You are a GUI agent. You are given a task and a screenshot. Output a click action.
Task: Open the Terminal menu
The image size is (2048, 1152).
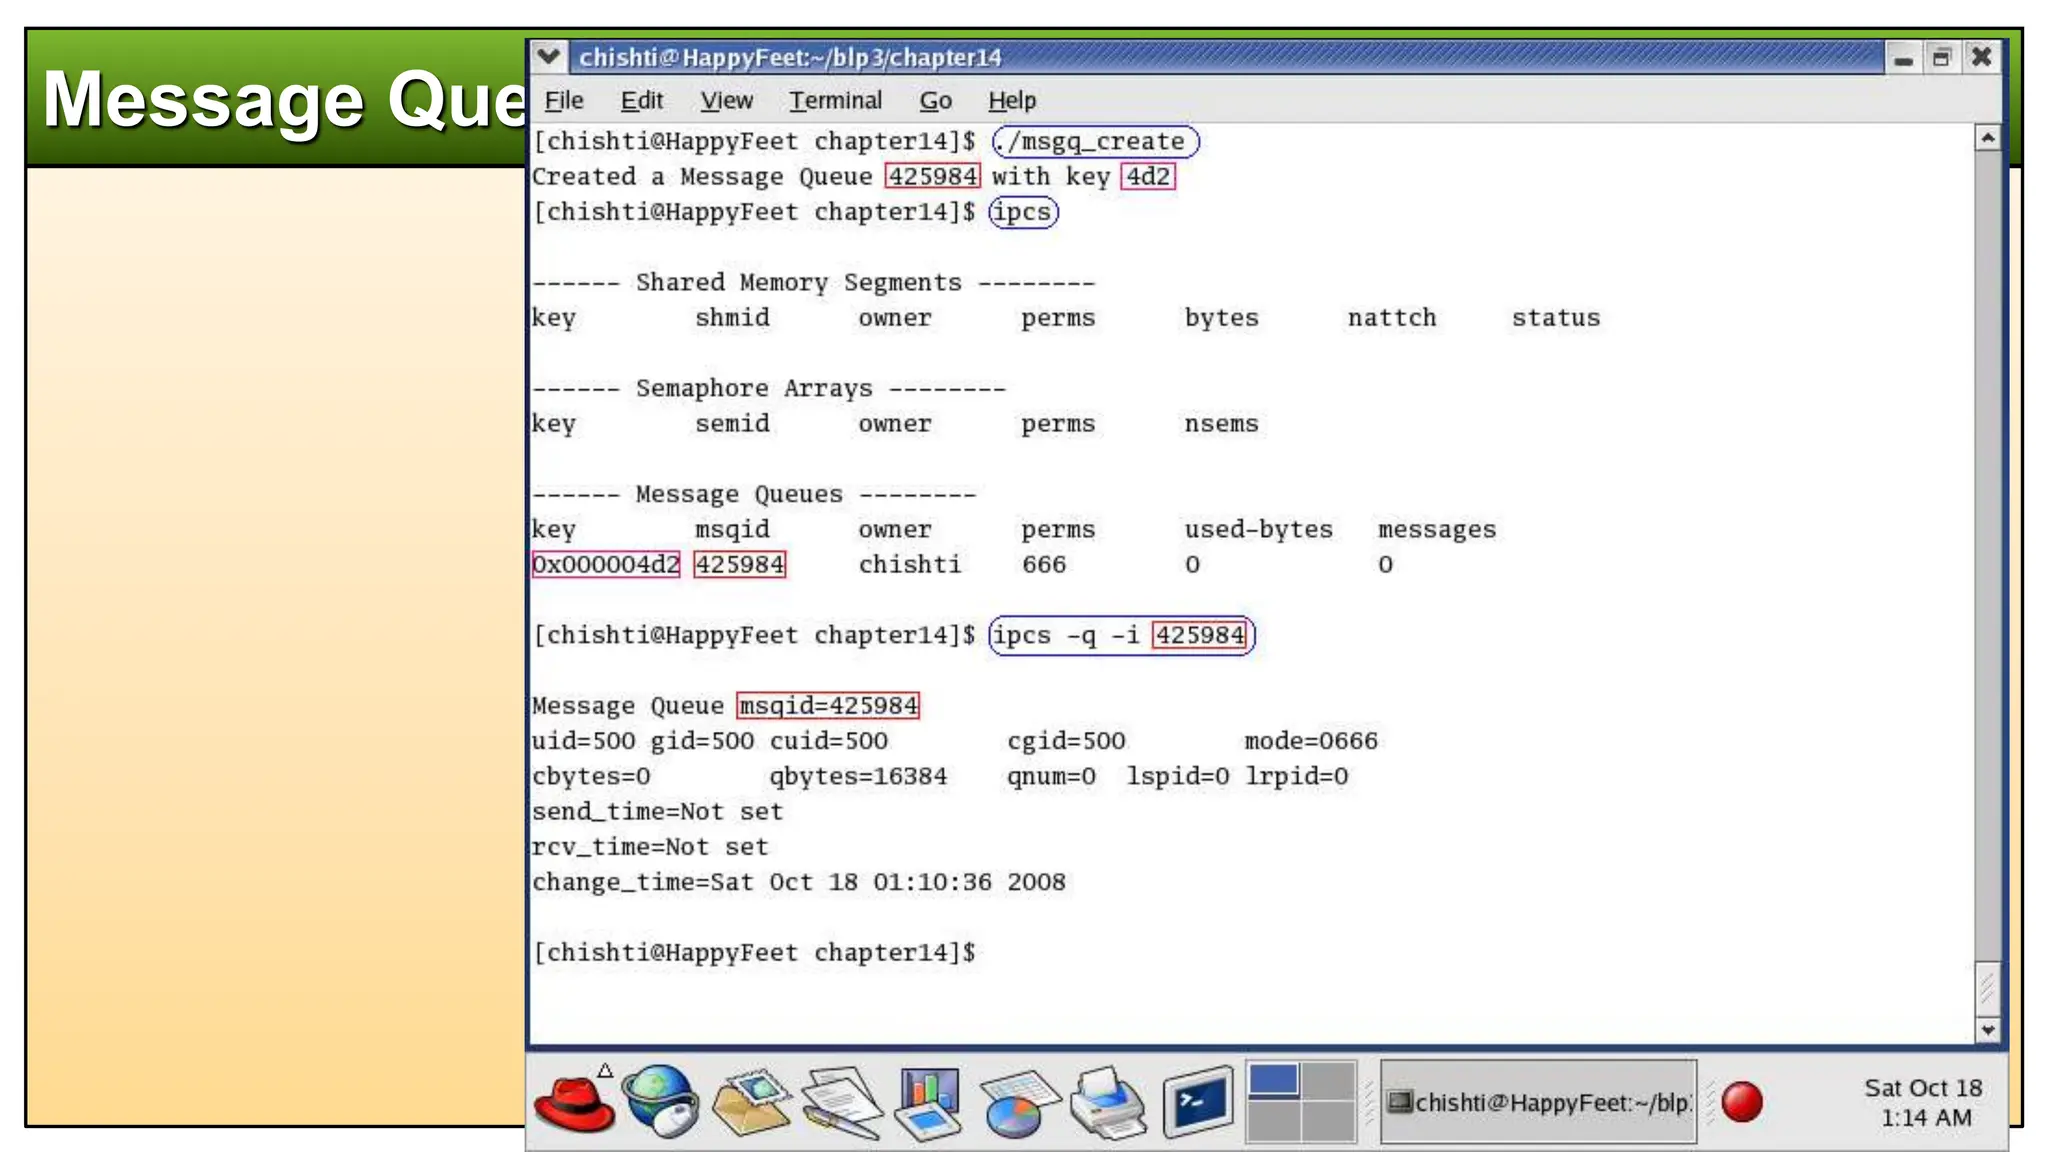[835, 101]
